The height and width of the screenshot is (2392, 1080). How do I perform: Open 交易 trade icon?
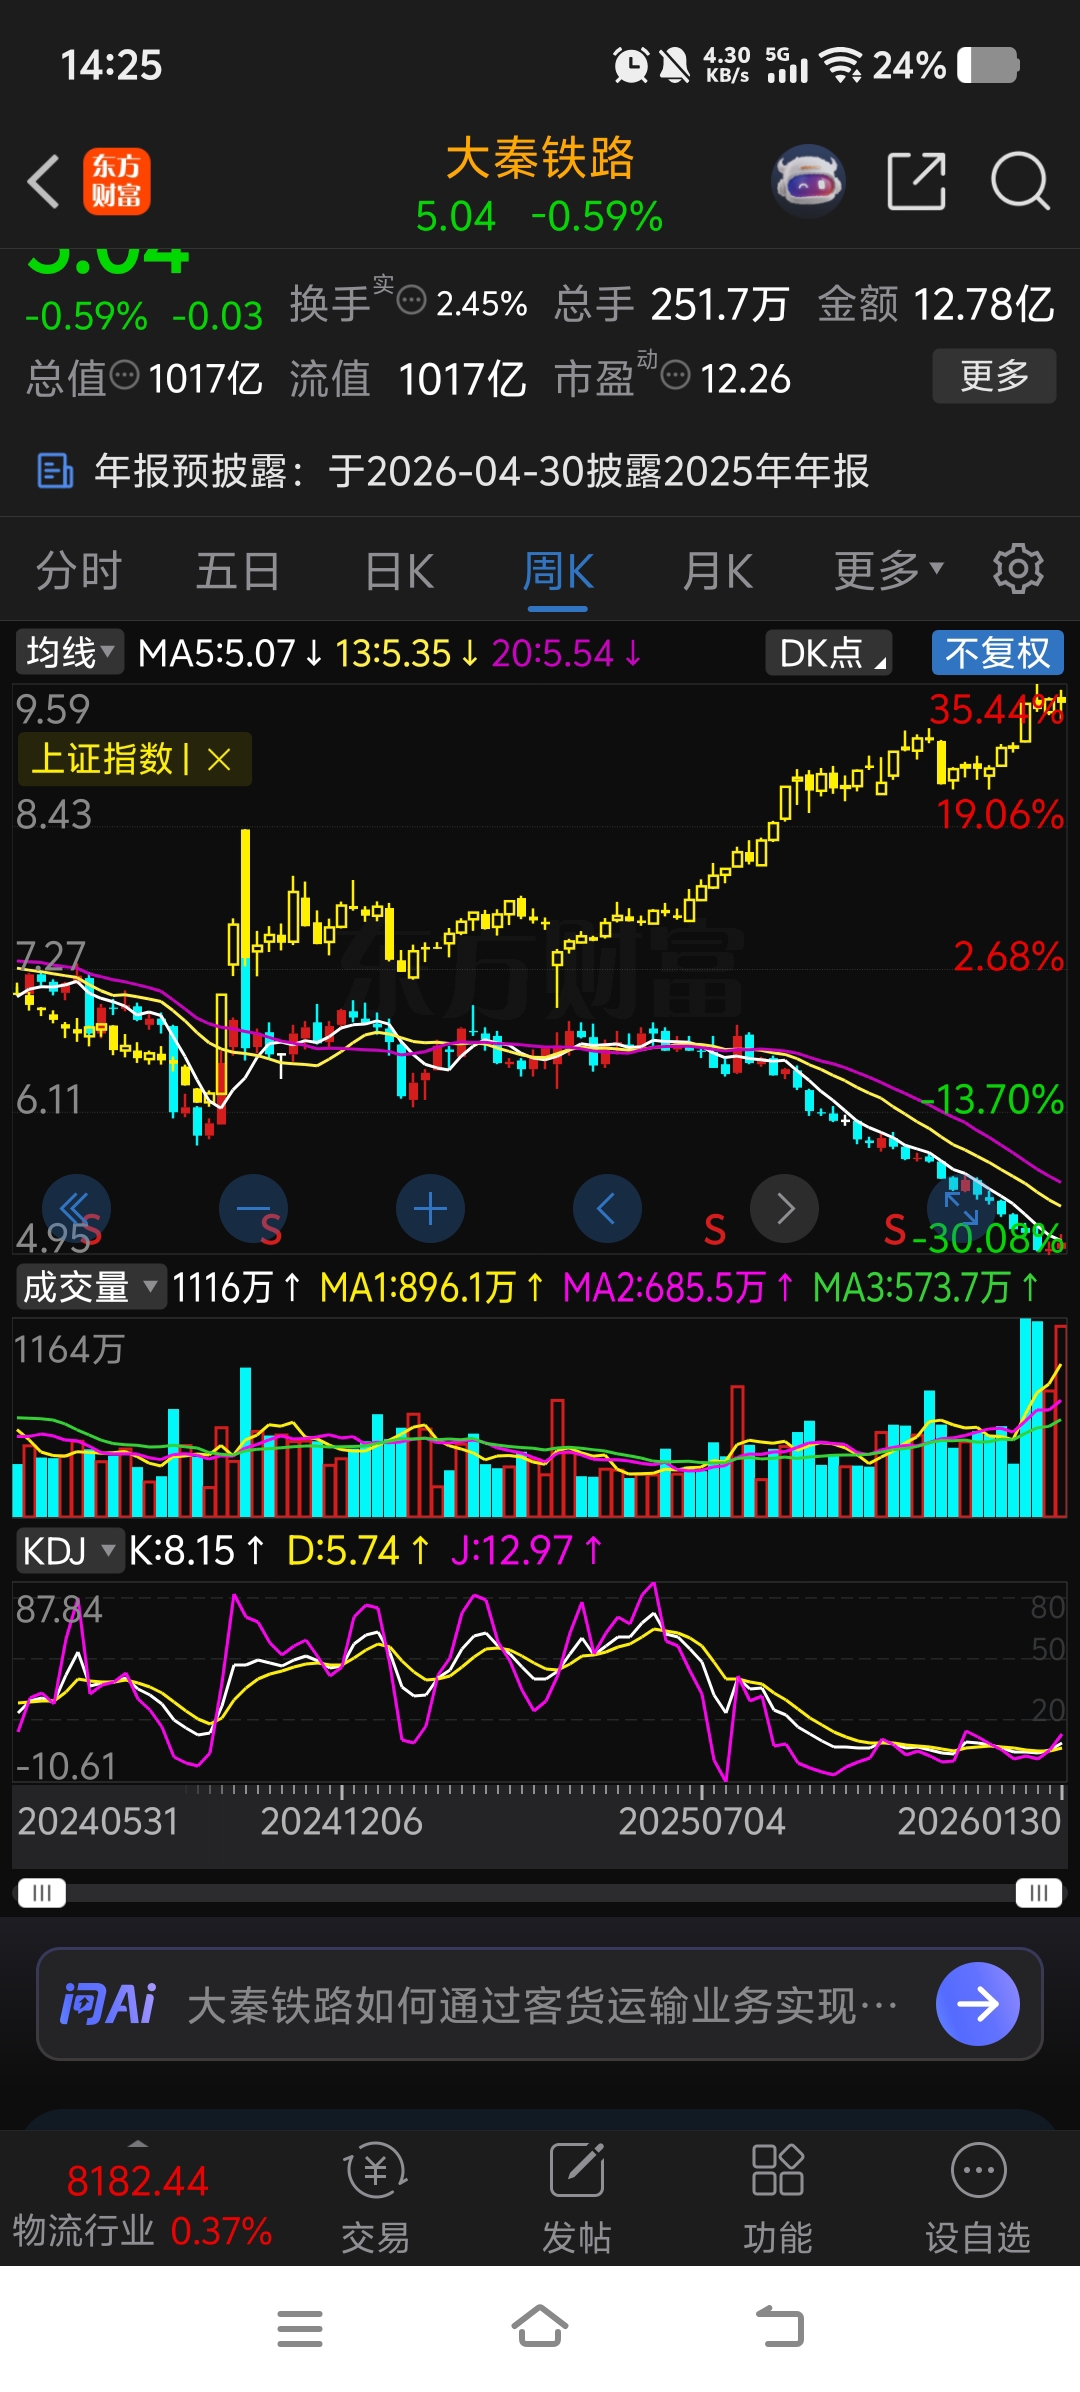point(376,2198)
